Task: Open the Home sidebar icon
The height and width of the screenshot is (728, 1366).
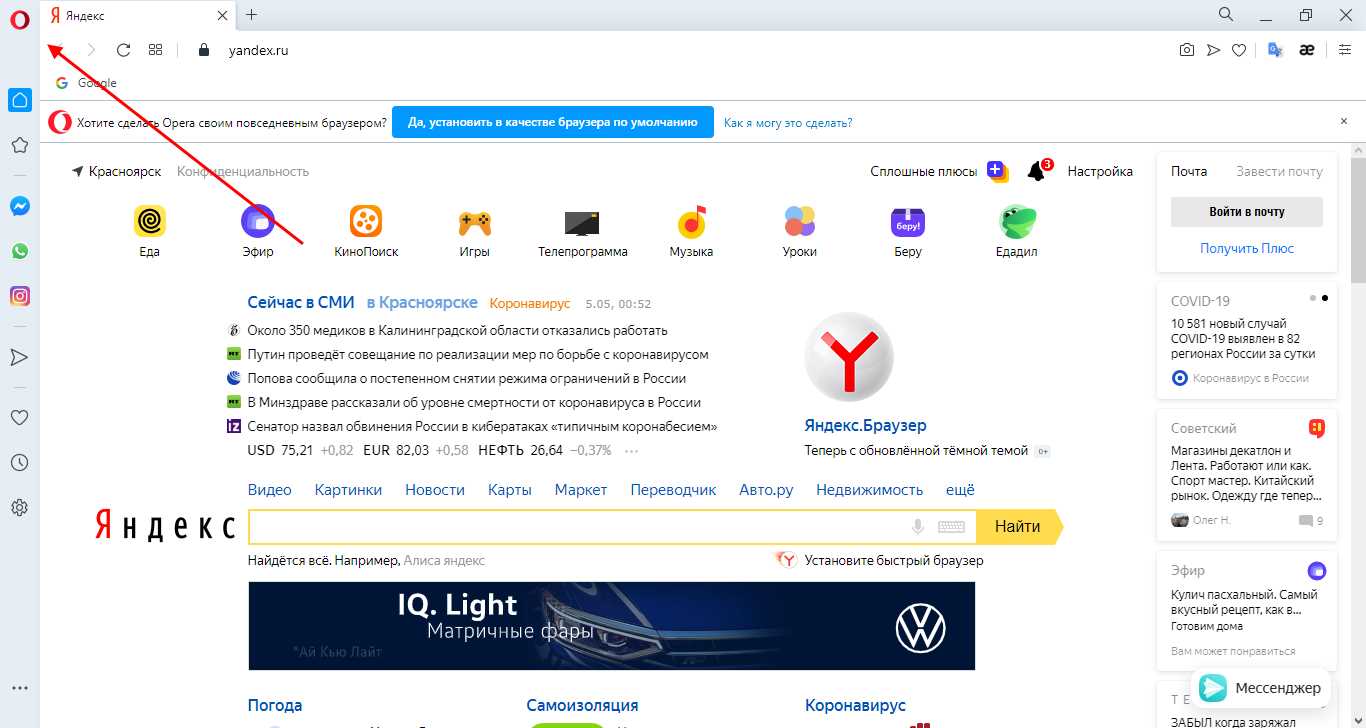Action: [x=19, y=100]
